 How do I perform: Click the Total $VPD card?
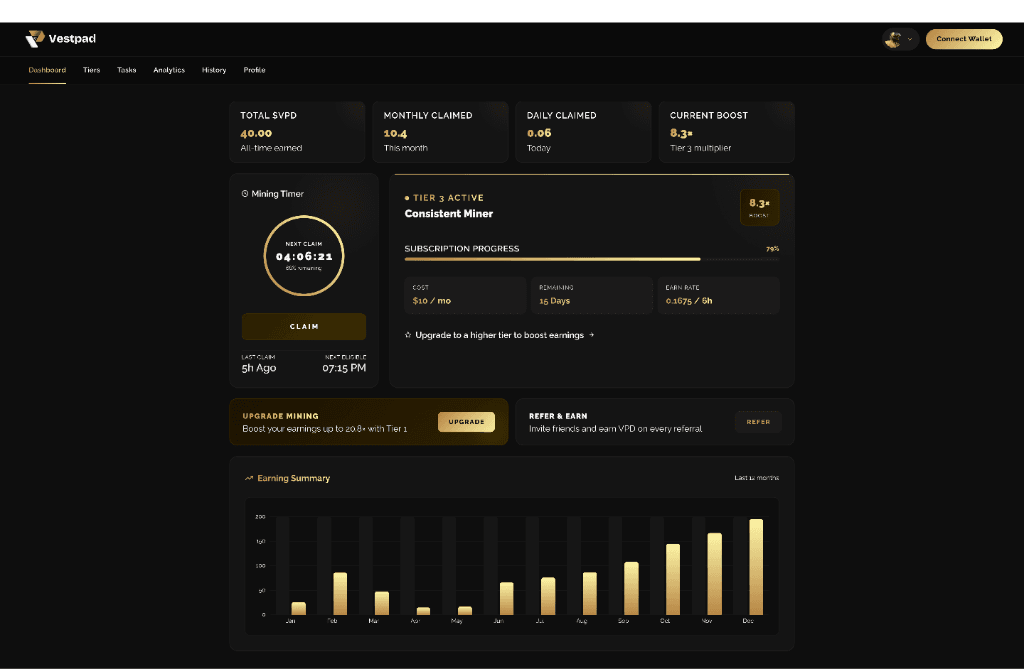click(297, 132)
